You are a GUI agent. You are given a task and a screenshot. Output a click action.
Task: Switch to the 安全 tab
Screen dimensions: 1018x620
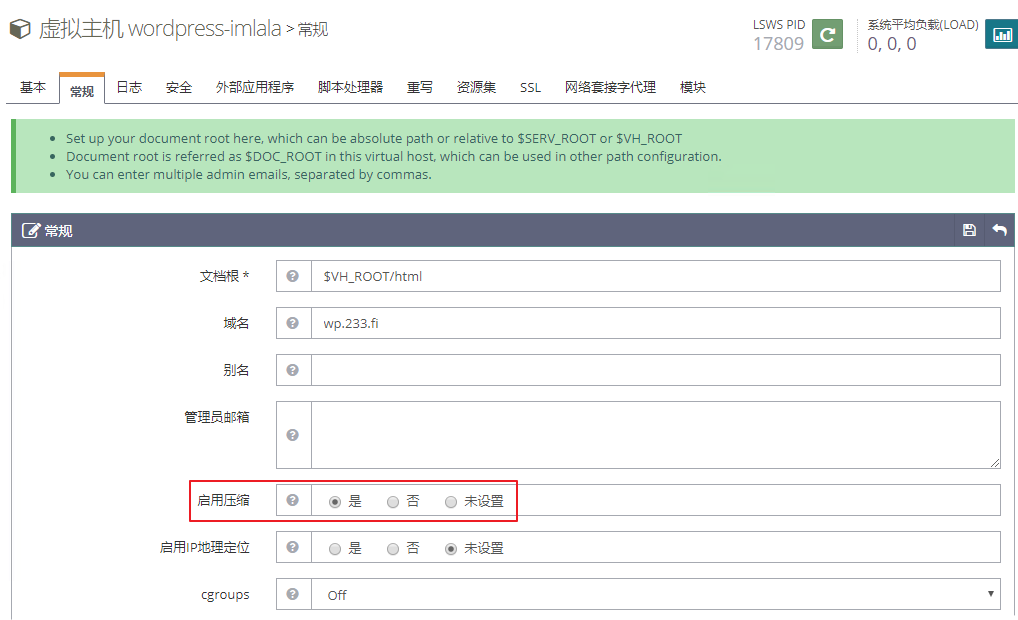(x=179, y=87)
